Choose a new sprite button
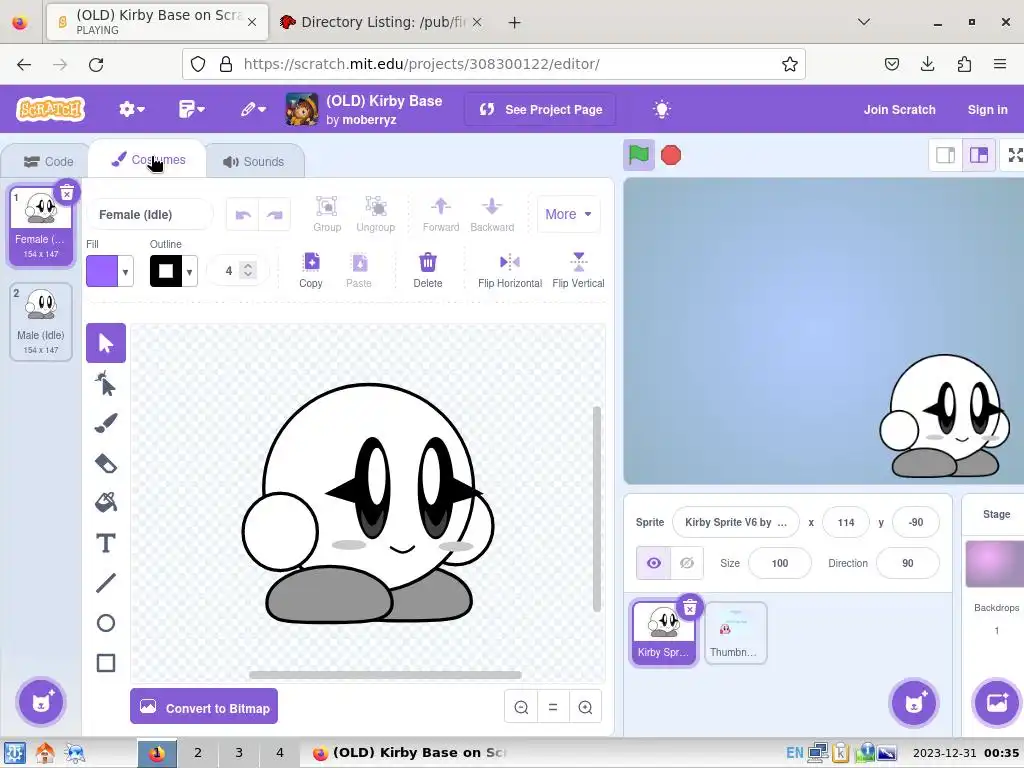 tap(914, 703)
